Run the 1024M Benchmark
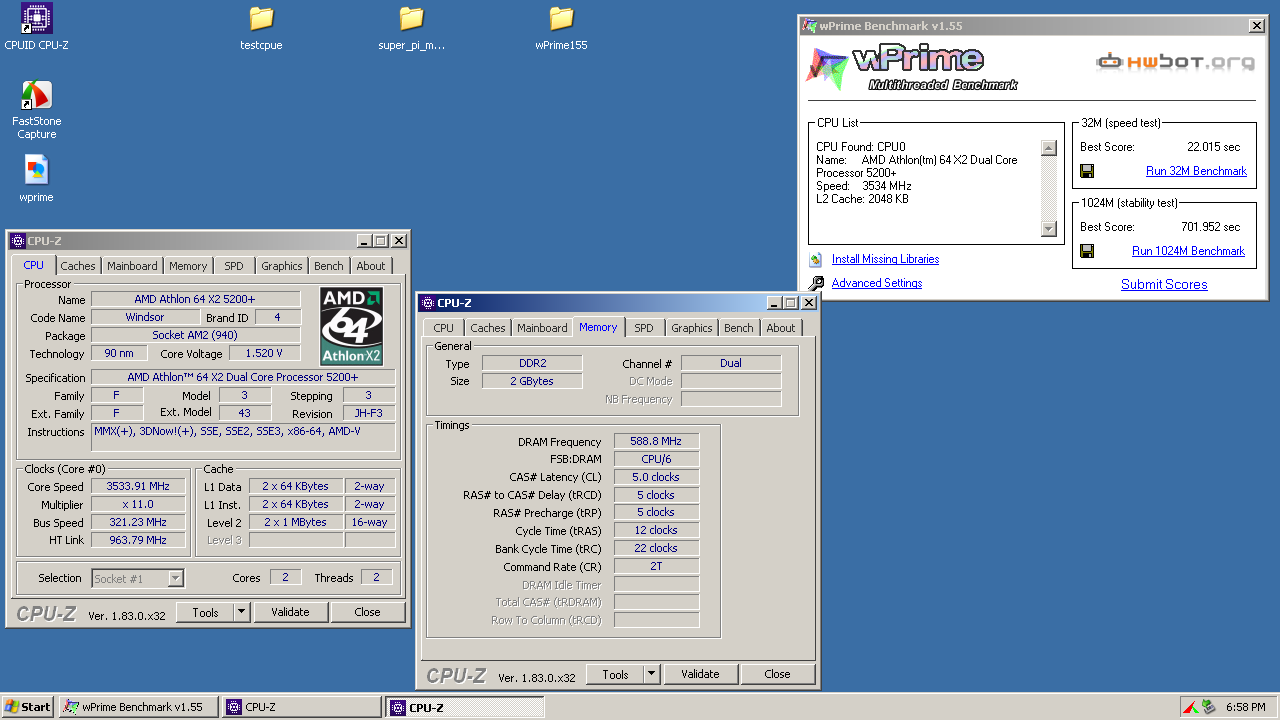Screen dimensions: 1280x720 [x=1188, y=251]
